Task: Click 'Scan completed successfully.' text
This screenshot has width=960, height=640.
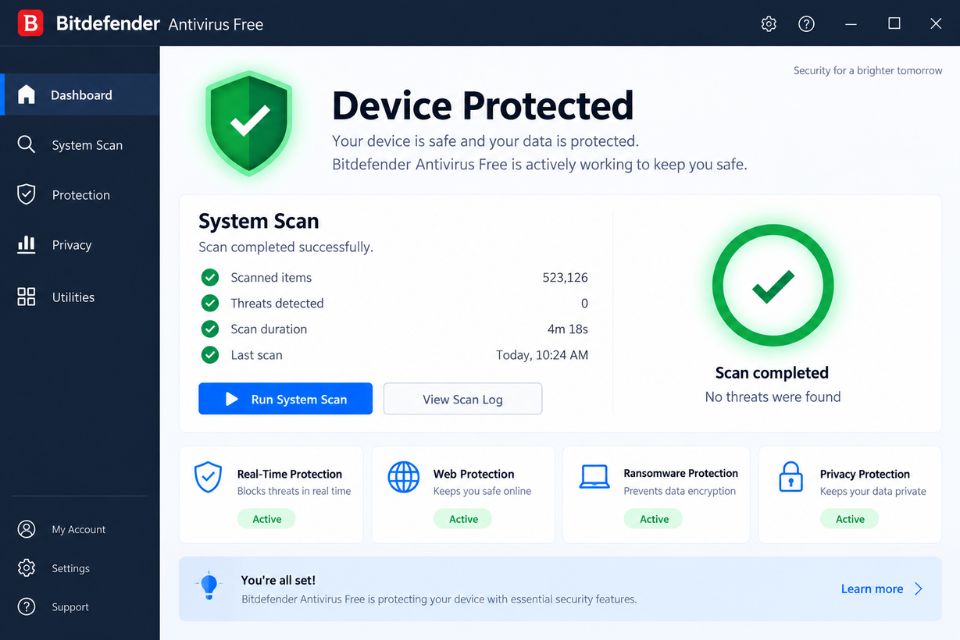Action: click(285, 247)
